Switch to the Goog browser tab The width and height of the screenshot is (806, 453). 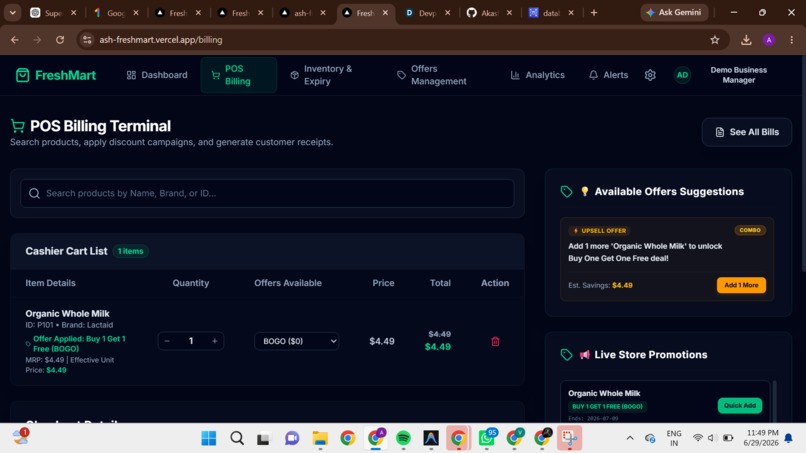pos(116,13)
